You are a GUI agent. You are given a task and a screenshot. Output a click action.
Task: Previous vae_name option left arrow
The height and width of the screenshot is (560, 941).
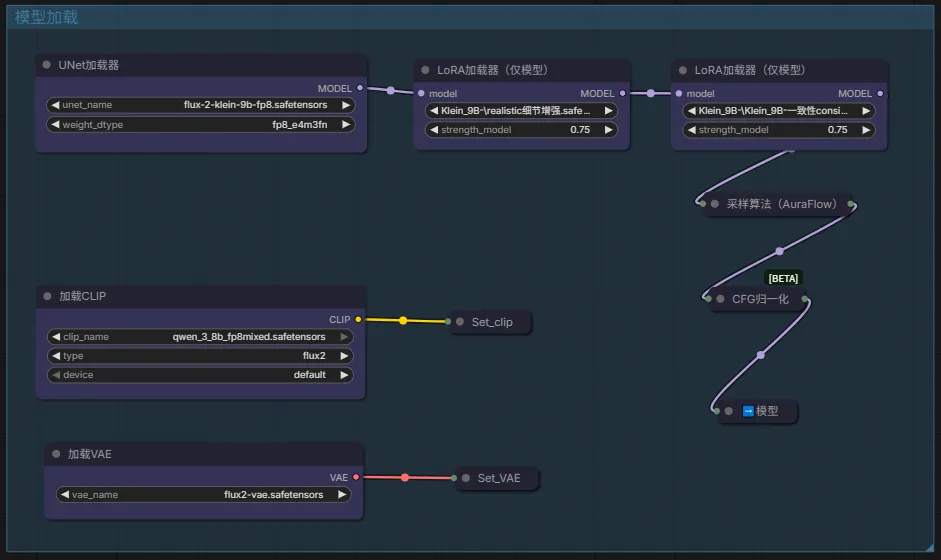[x=65, y=495]
